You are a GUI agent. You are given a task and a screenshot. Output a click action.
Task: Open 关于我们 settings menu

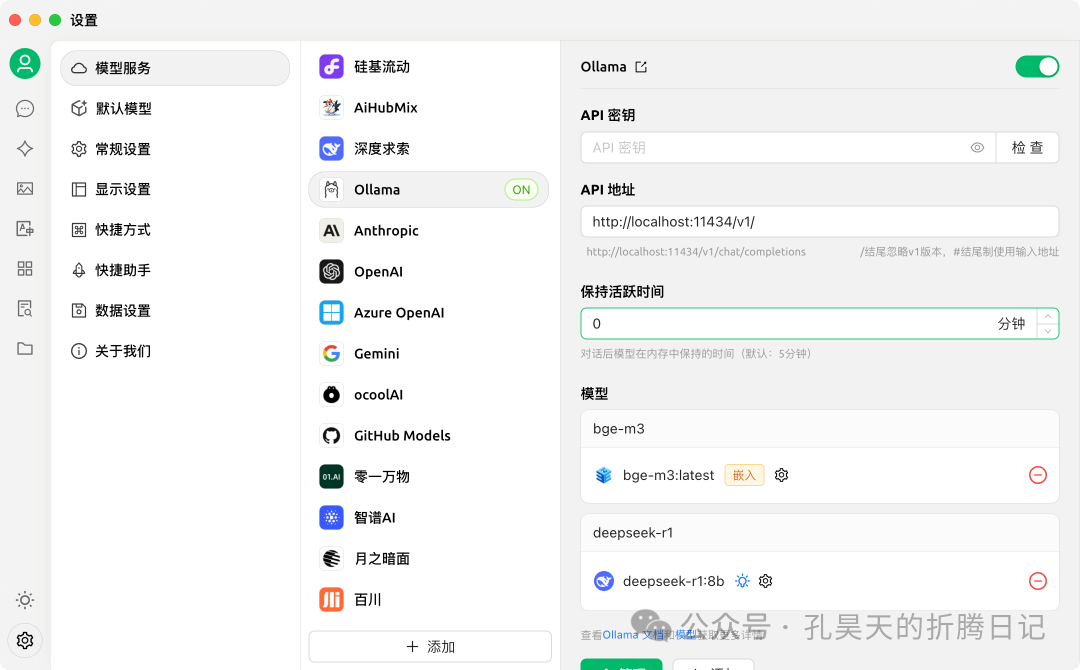pyautogui.click(x=175, y=351)
